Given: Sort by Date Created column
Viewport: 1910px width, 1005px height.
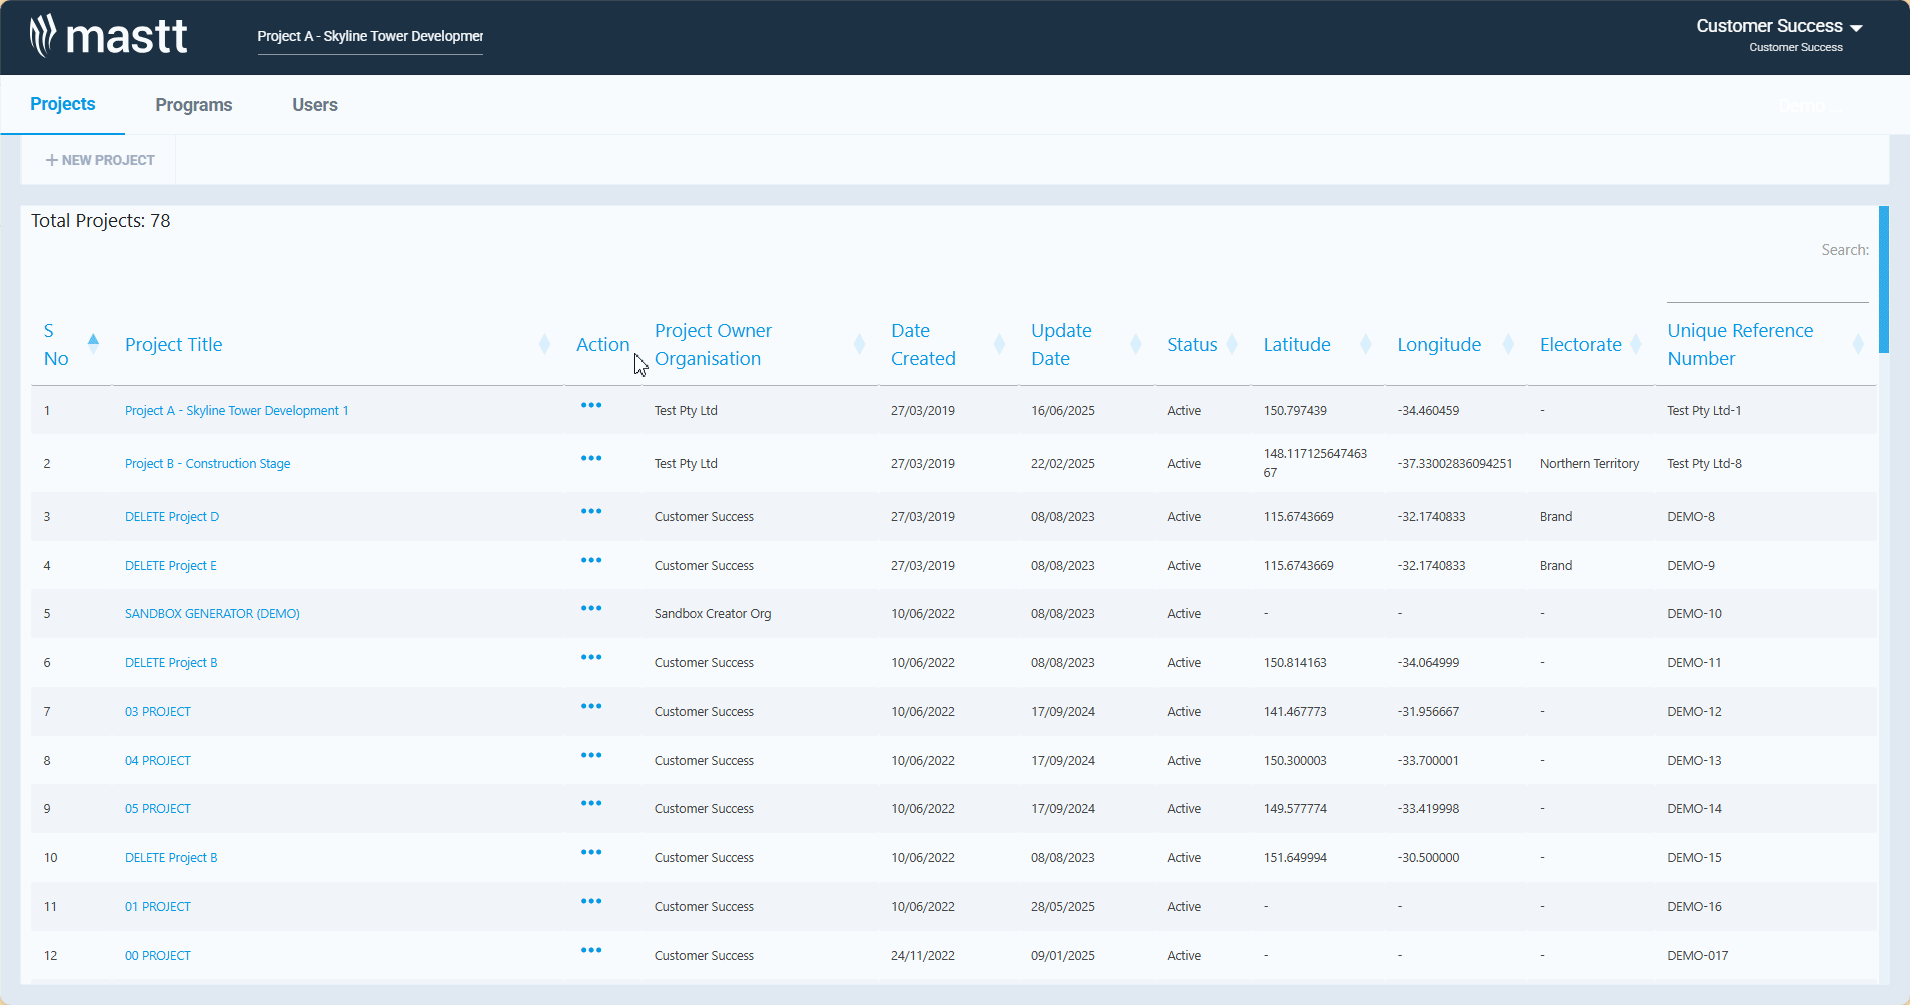Looking at the screenshot, I should 999,344.
